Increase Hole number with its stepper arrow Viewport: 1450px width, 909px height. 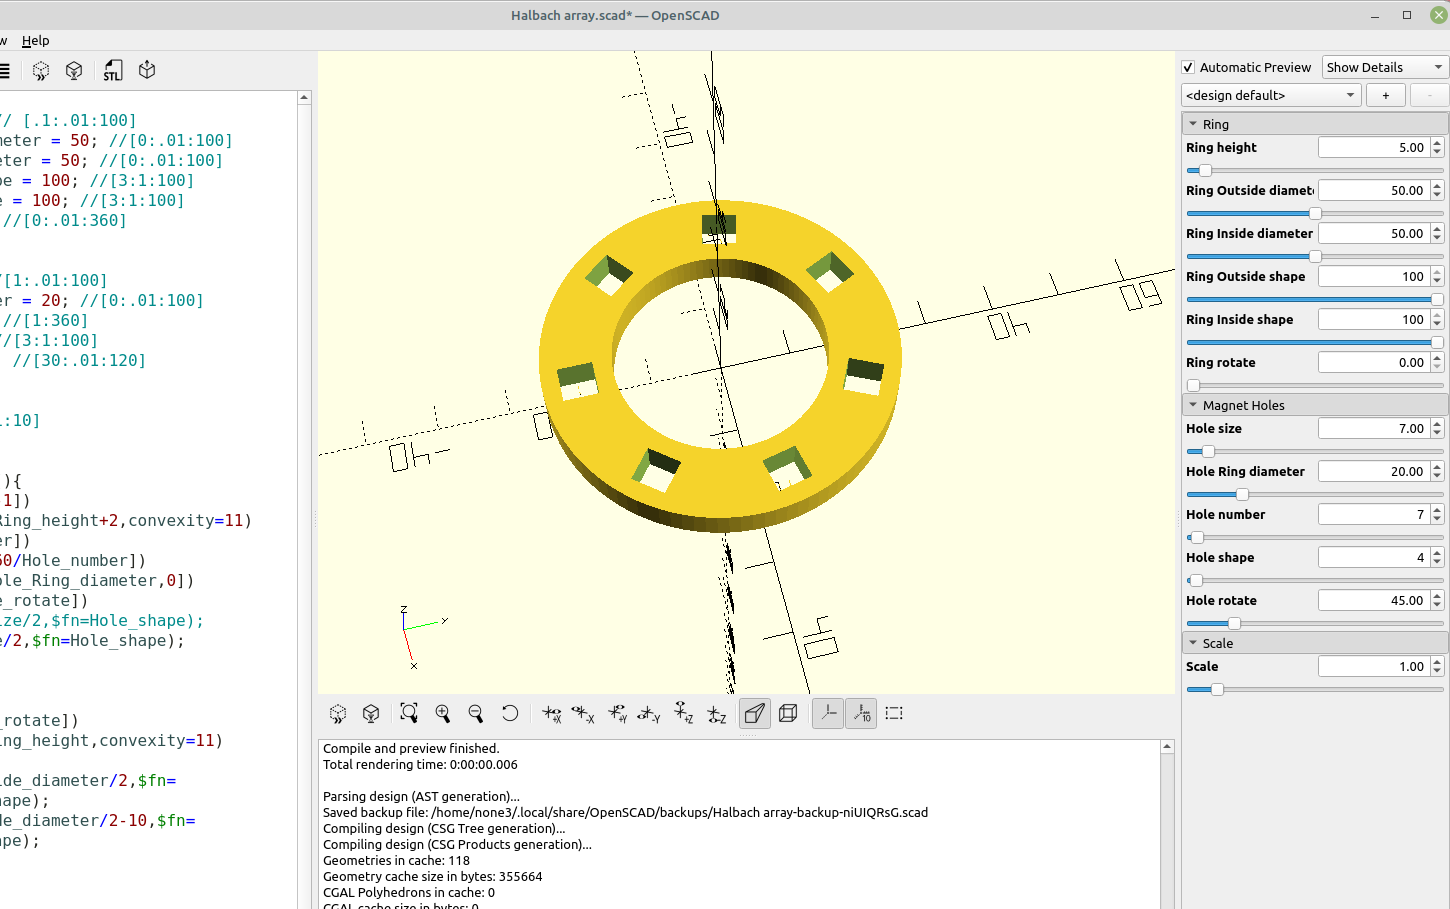(1437, 509)
